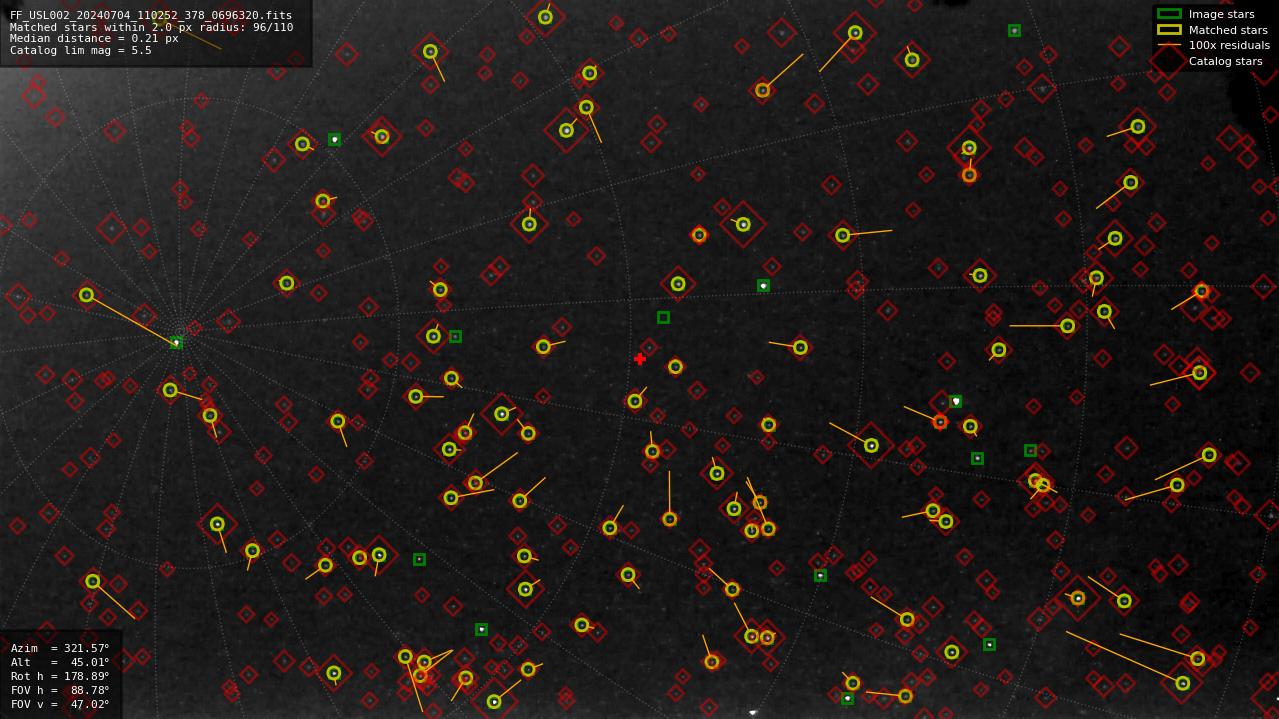This screenshot has height=719, width=1279.
Task: Click the "Image stars" legend label
Action: 1221,14
